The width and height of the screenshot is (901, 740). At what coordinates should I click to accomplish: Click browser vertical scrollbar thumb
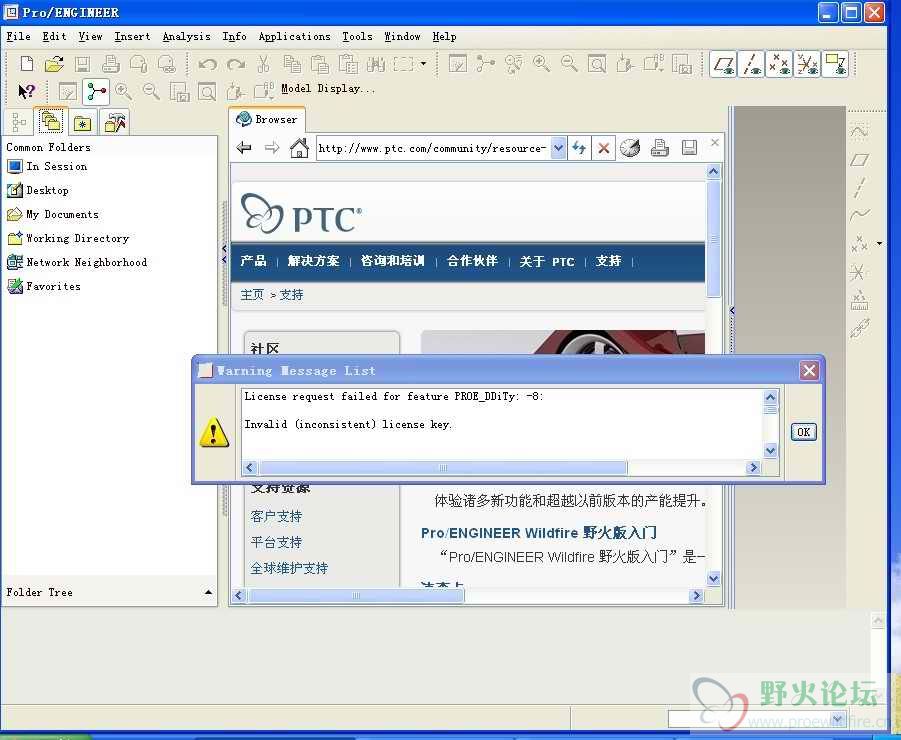713,238
